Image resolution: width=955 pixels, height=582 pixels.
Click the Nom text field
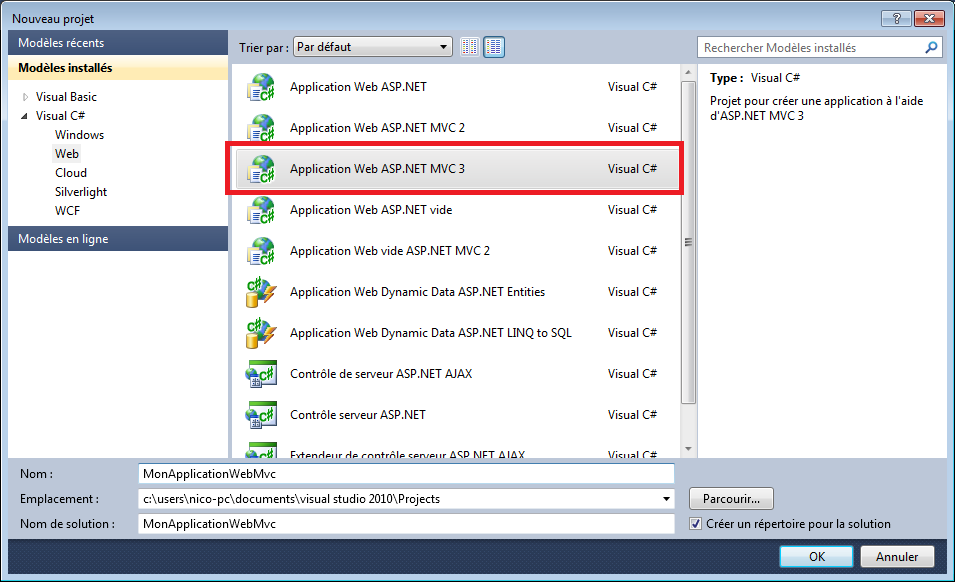pyautogui.click(x=406, y=473)
